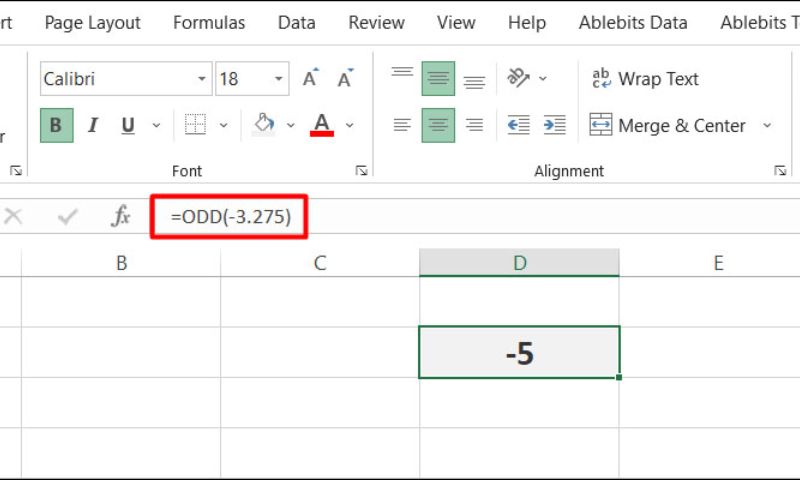The image size is (800, 480).
Task: Toggle Italic formatting button
Action: pyautogui.click(x=93, y=125)
